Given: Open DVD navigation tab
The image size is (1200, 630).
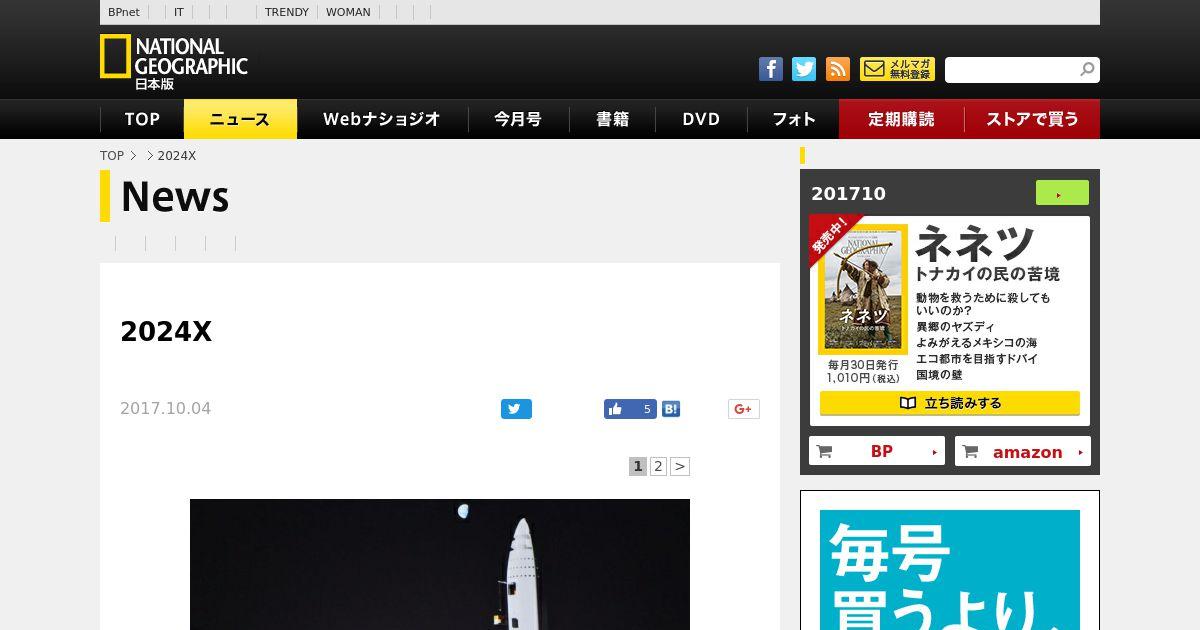Looking at the screenshot, I should (x=701, y=119).
